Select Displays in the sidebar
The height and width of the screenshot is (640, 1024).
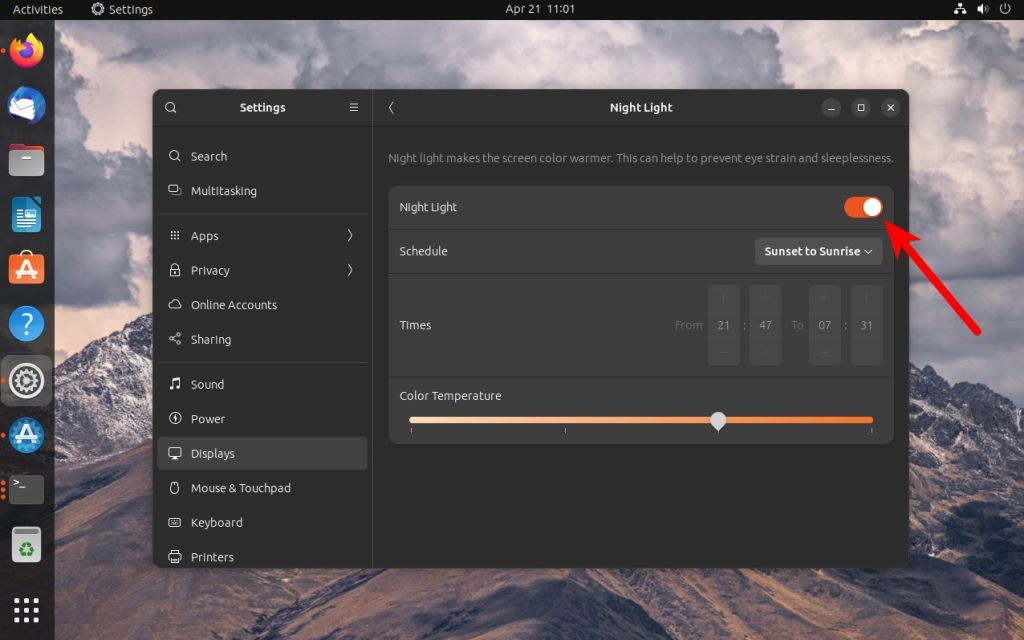[263, 453]
